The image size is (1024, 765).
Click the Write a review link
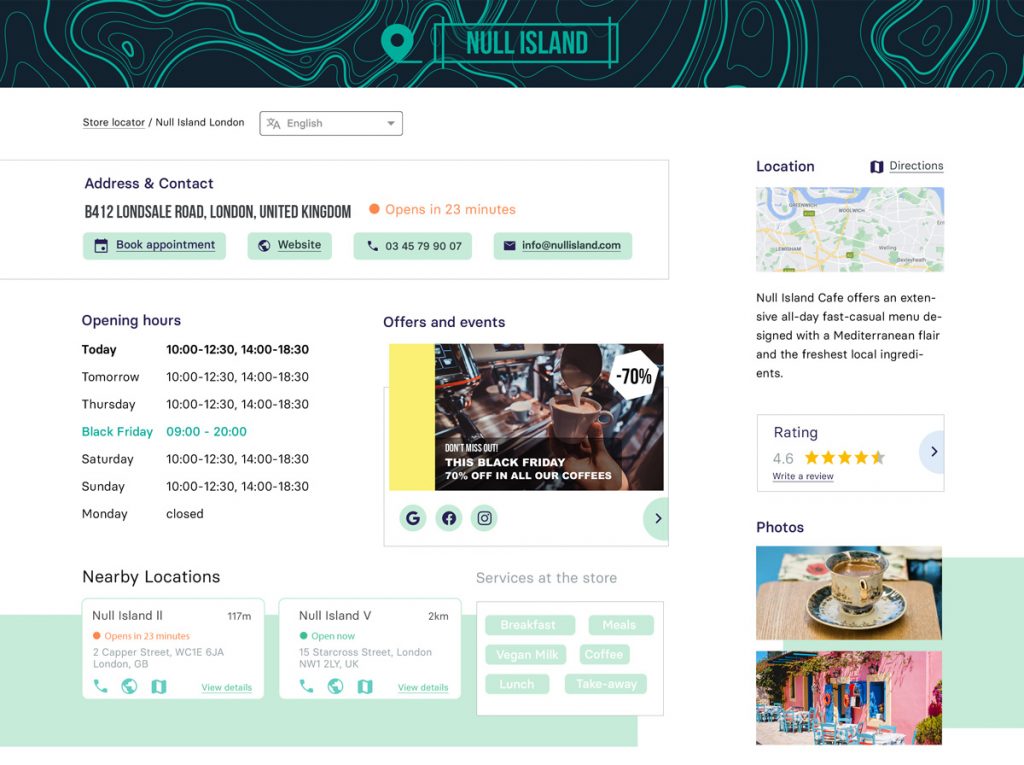[x=803, y=477]
